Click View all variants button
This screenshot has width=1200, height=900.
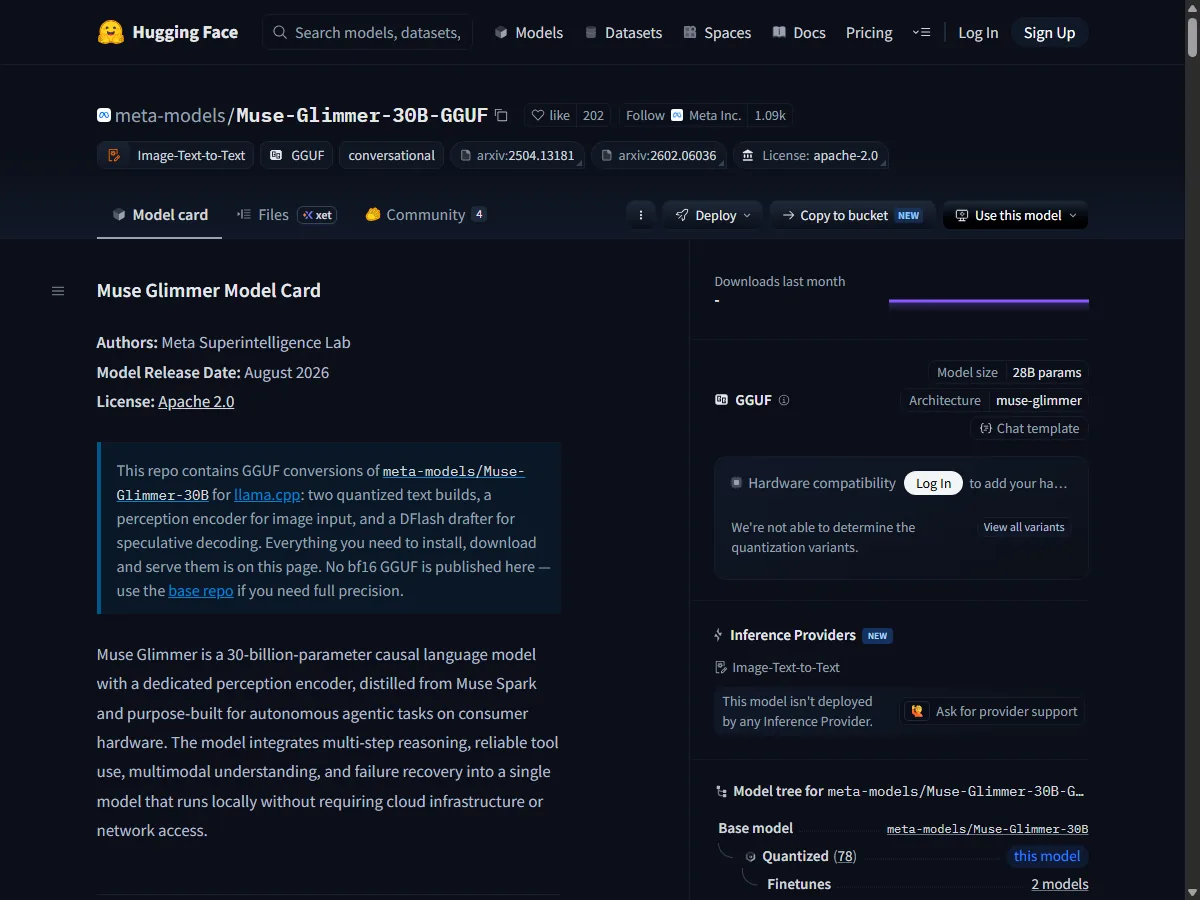1024,527
